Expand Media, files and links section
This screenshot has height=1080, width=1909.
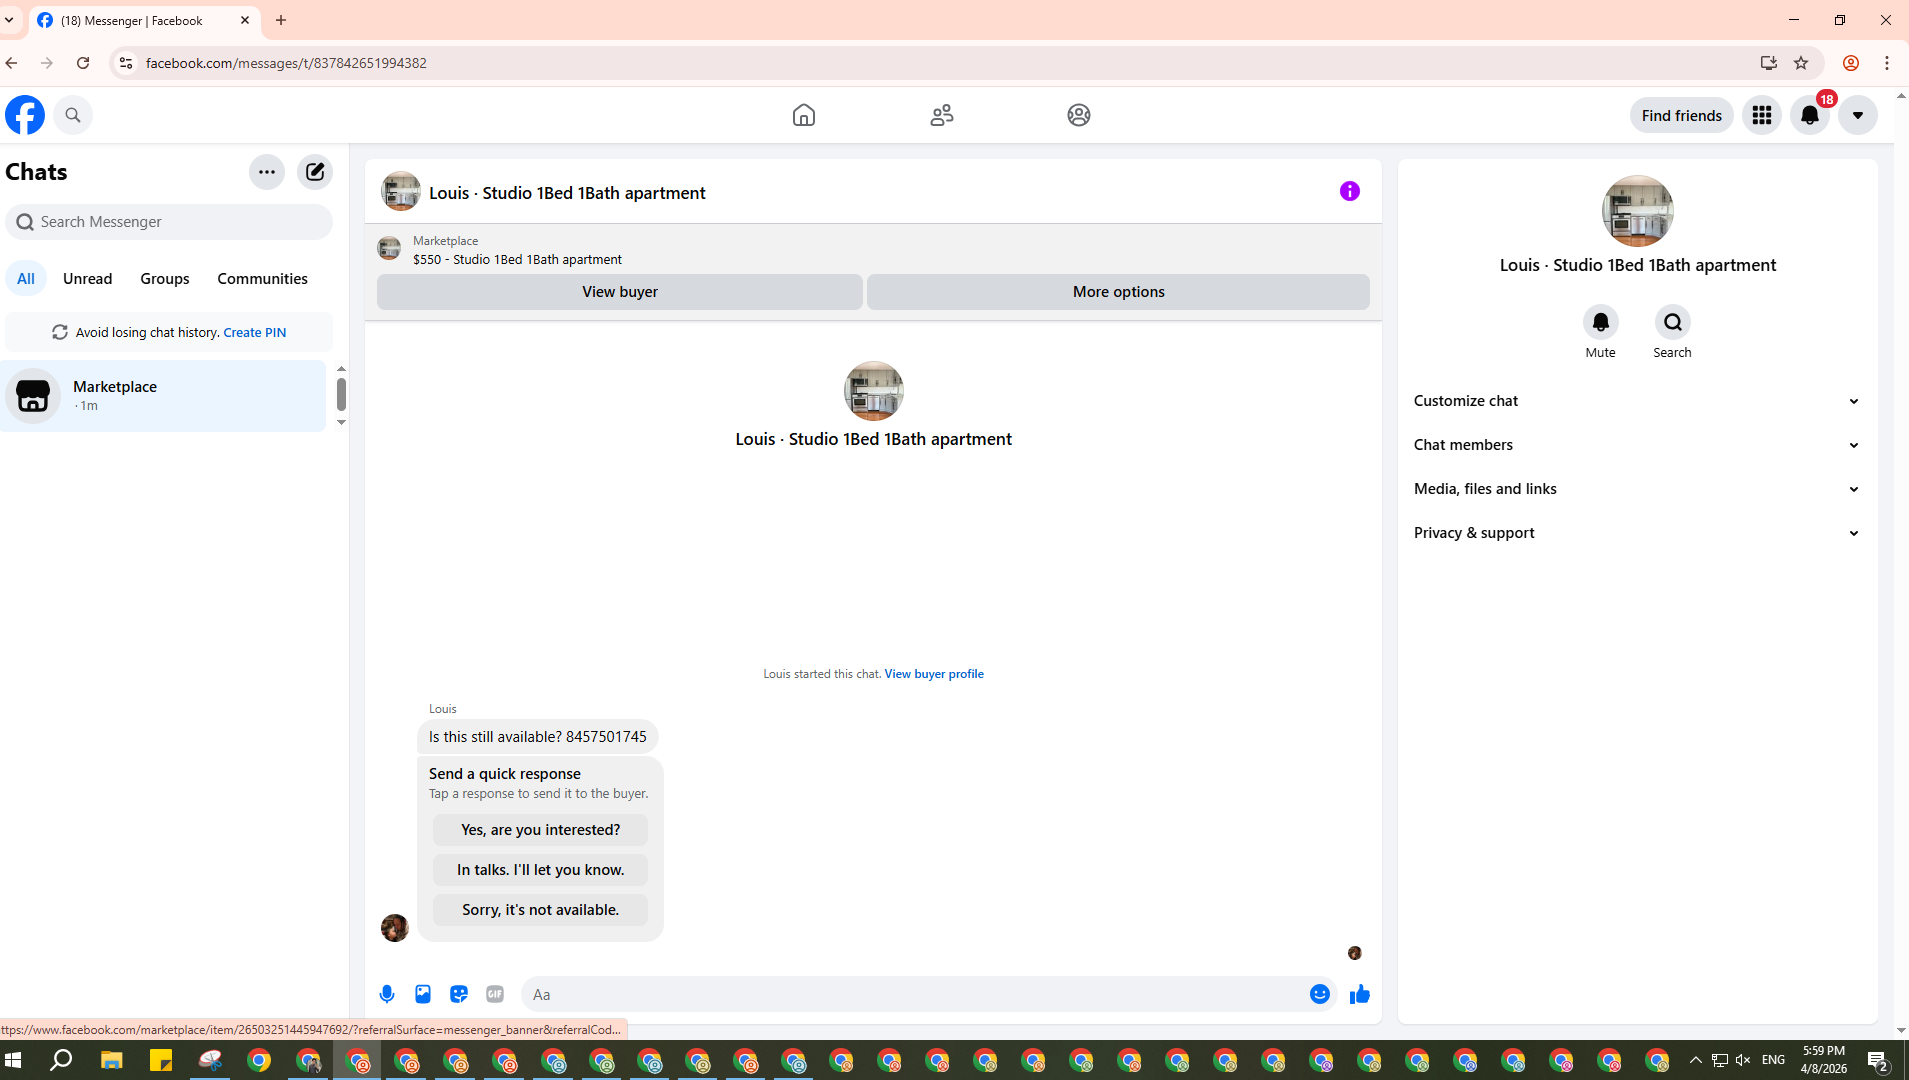coord(1638,489)
